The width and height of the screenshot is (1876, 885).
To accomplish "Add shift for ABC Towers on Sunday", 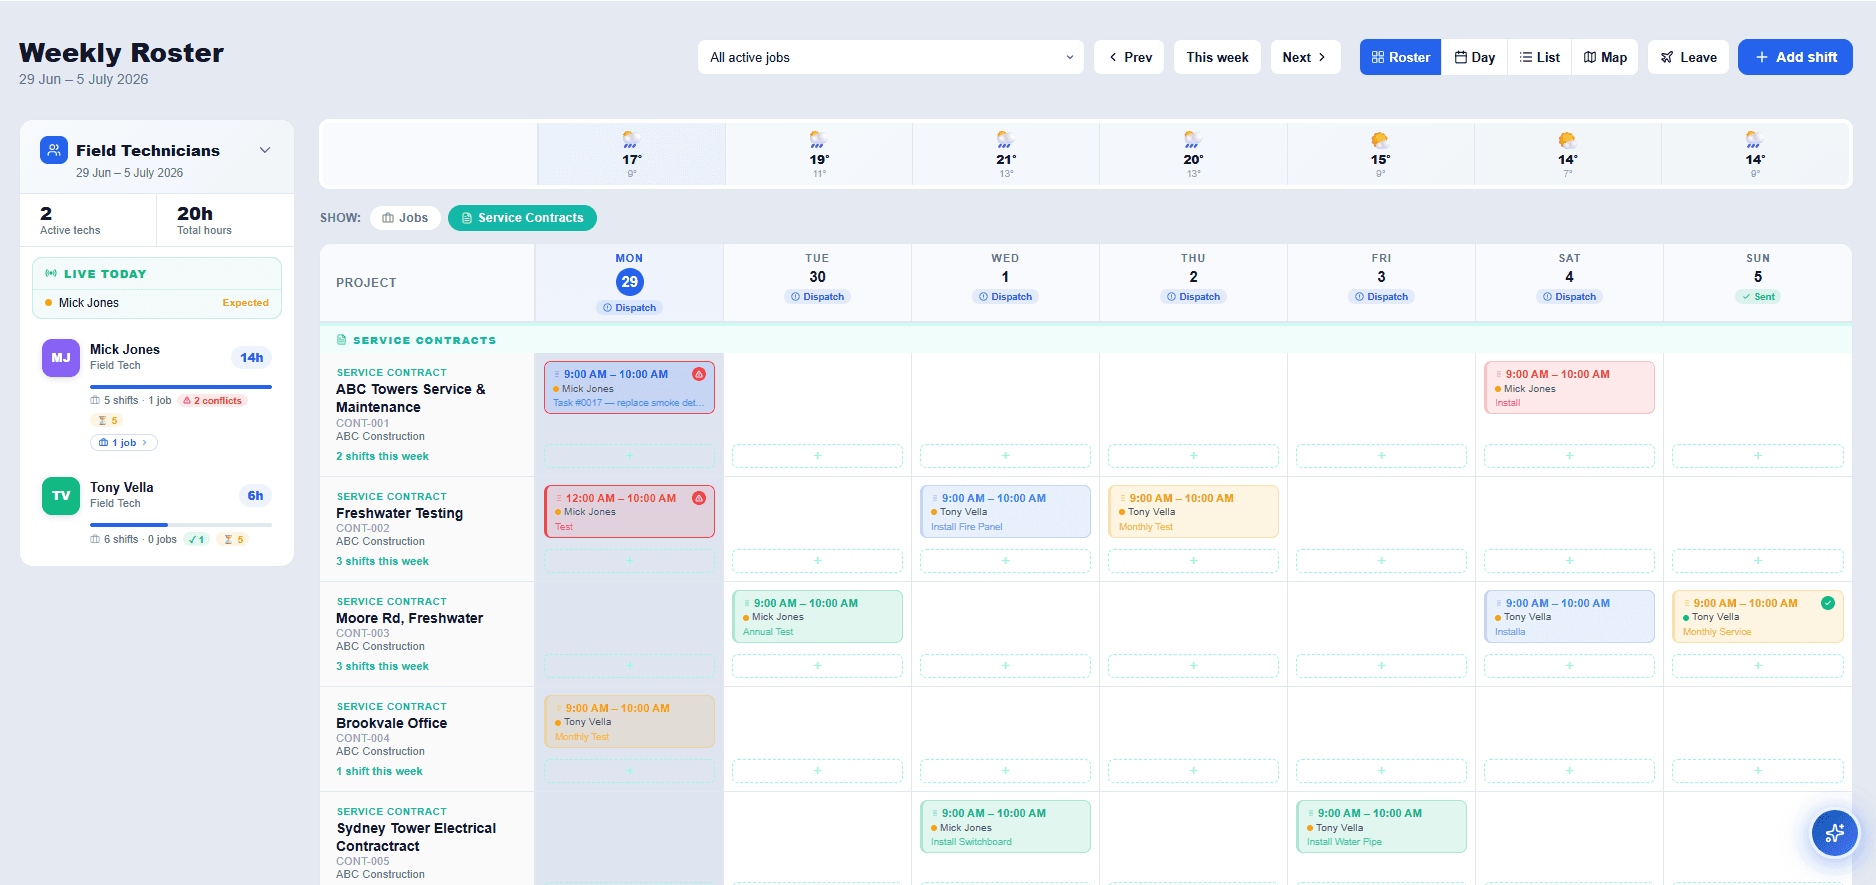I will [1758, 456].
